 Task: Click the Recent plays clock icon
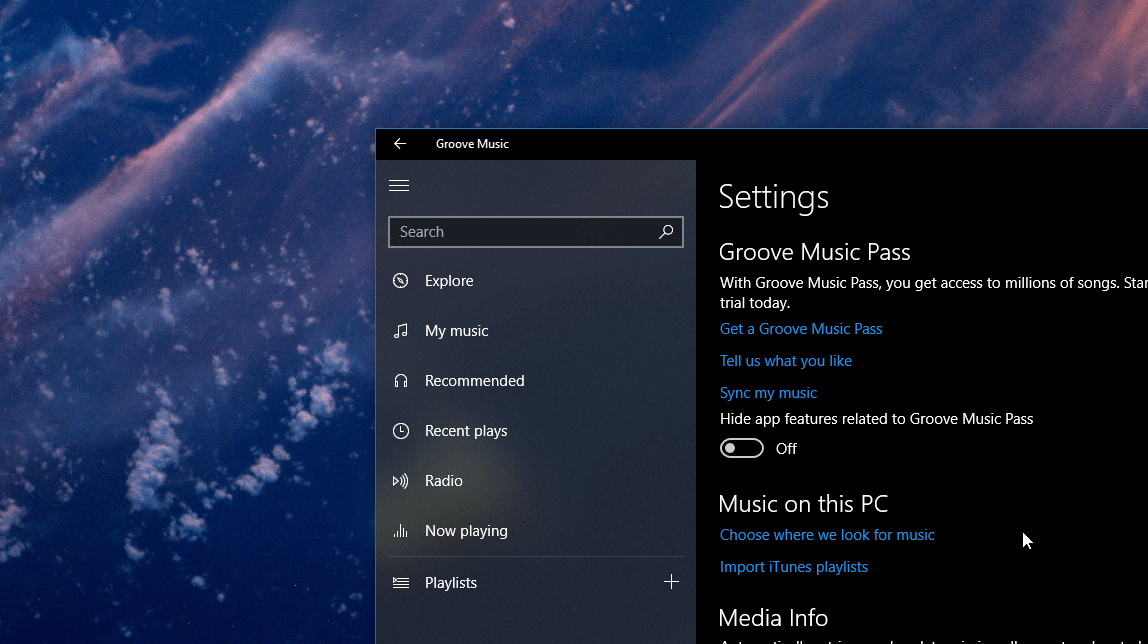coord(401,431)
